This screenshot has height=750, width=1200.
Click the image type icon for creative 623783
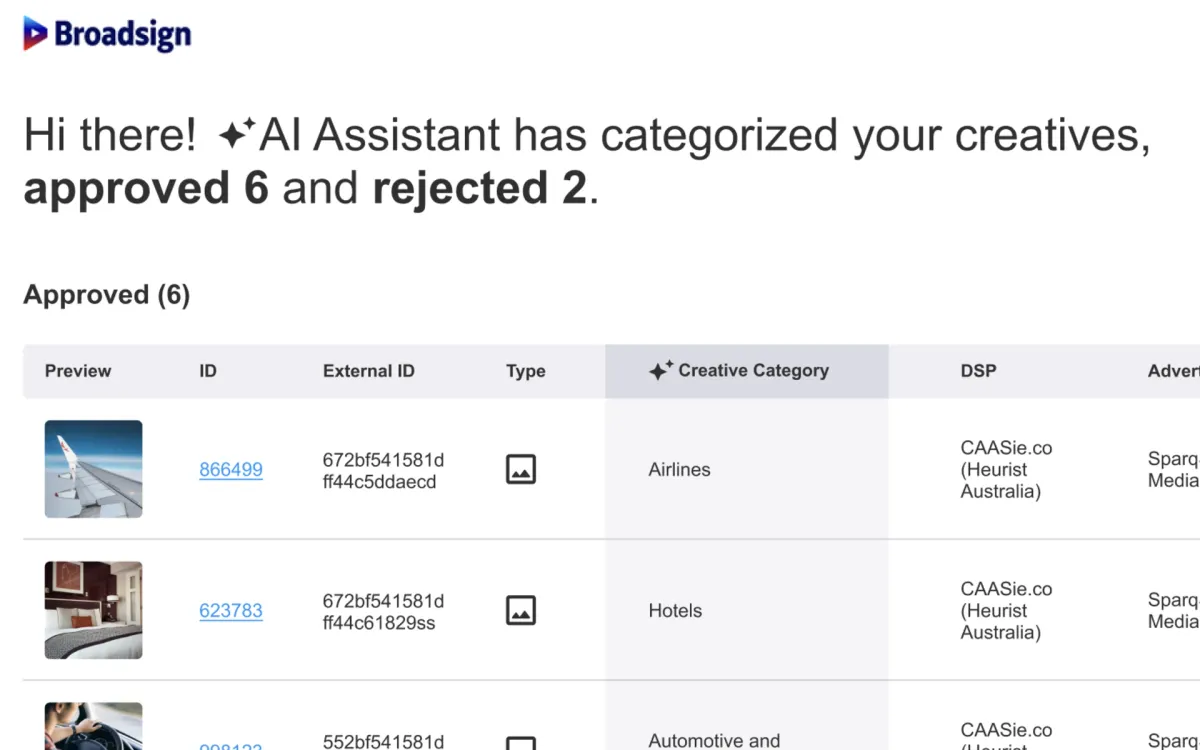pos(521,610)
